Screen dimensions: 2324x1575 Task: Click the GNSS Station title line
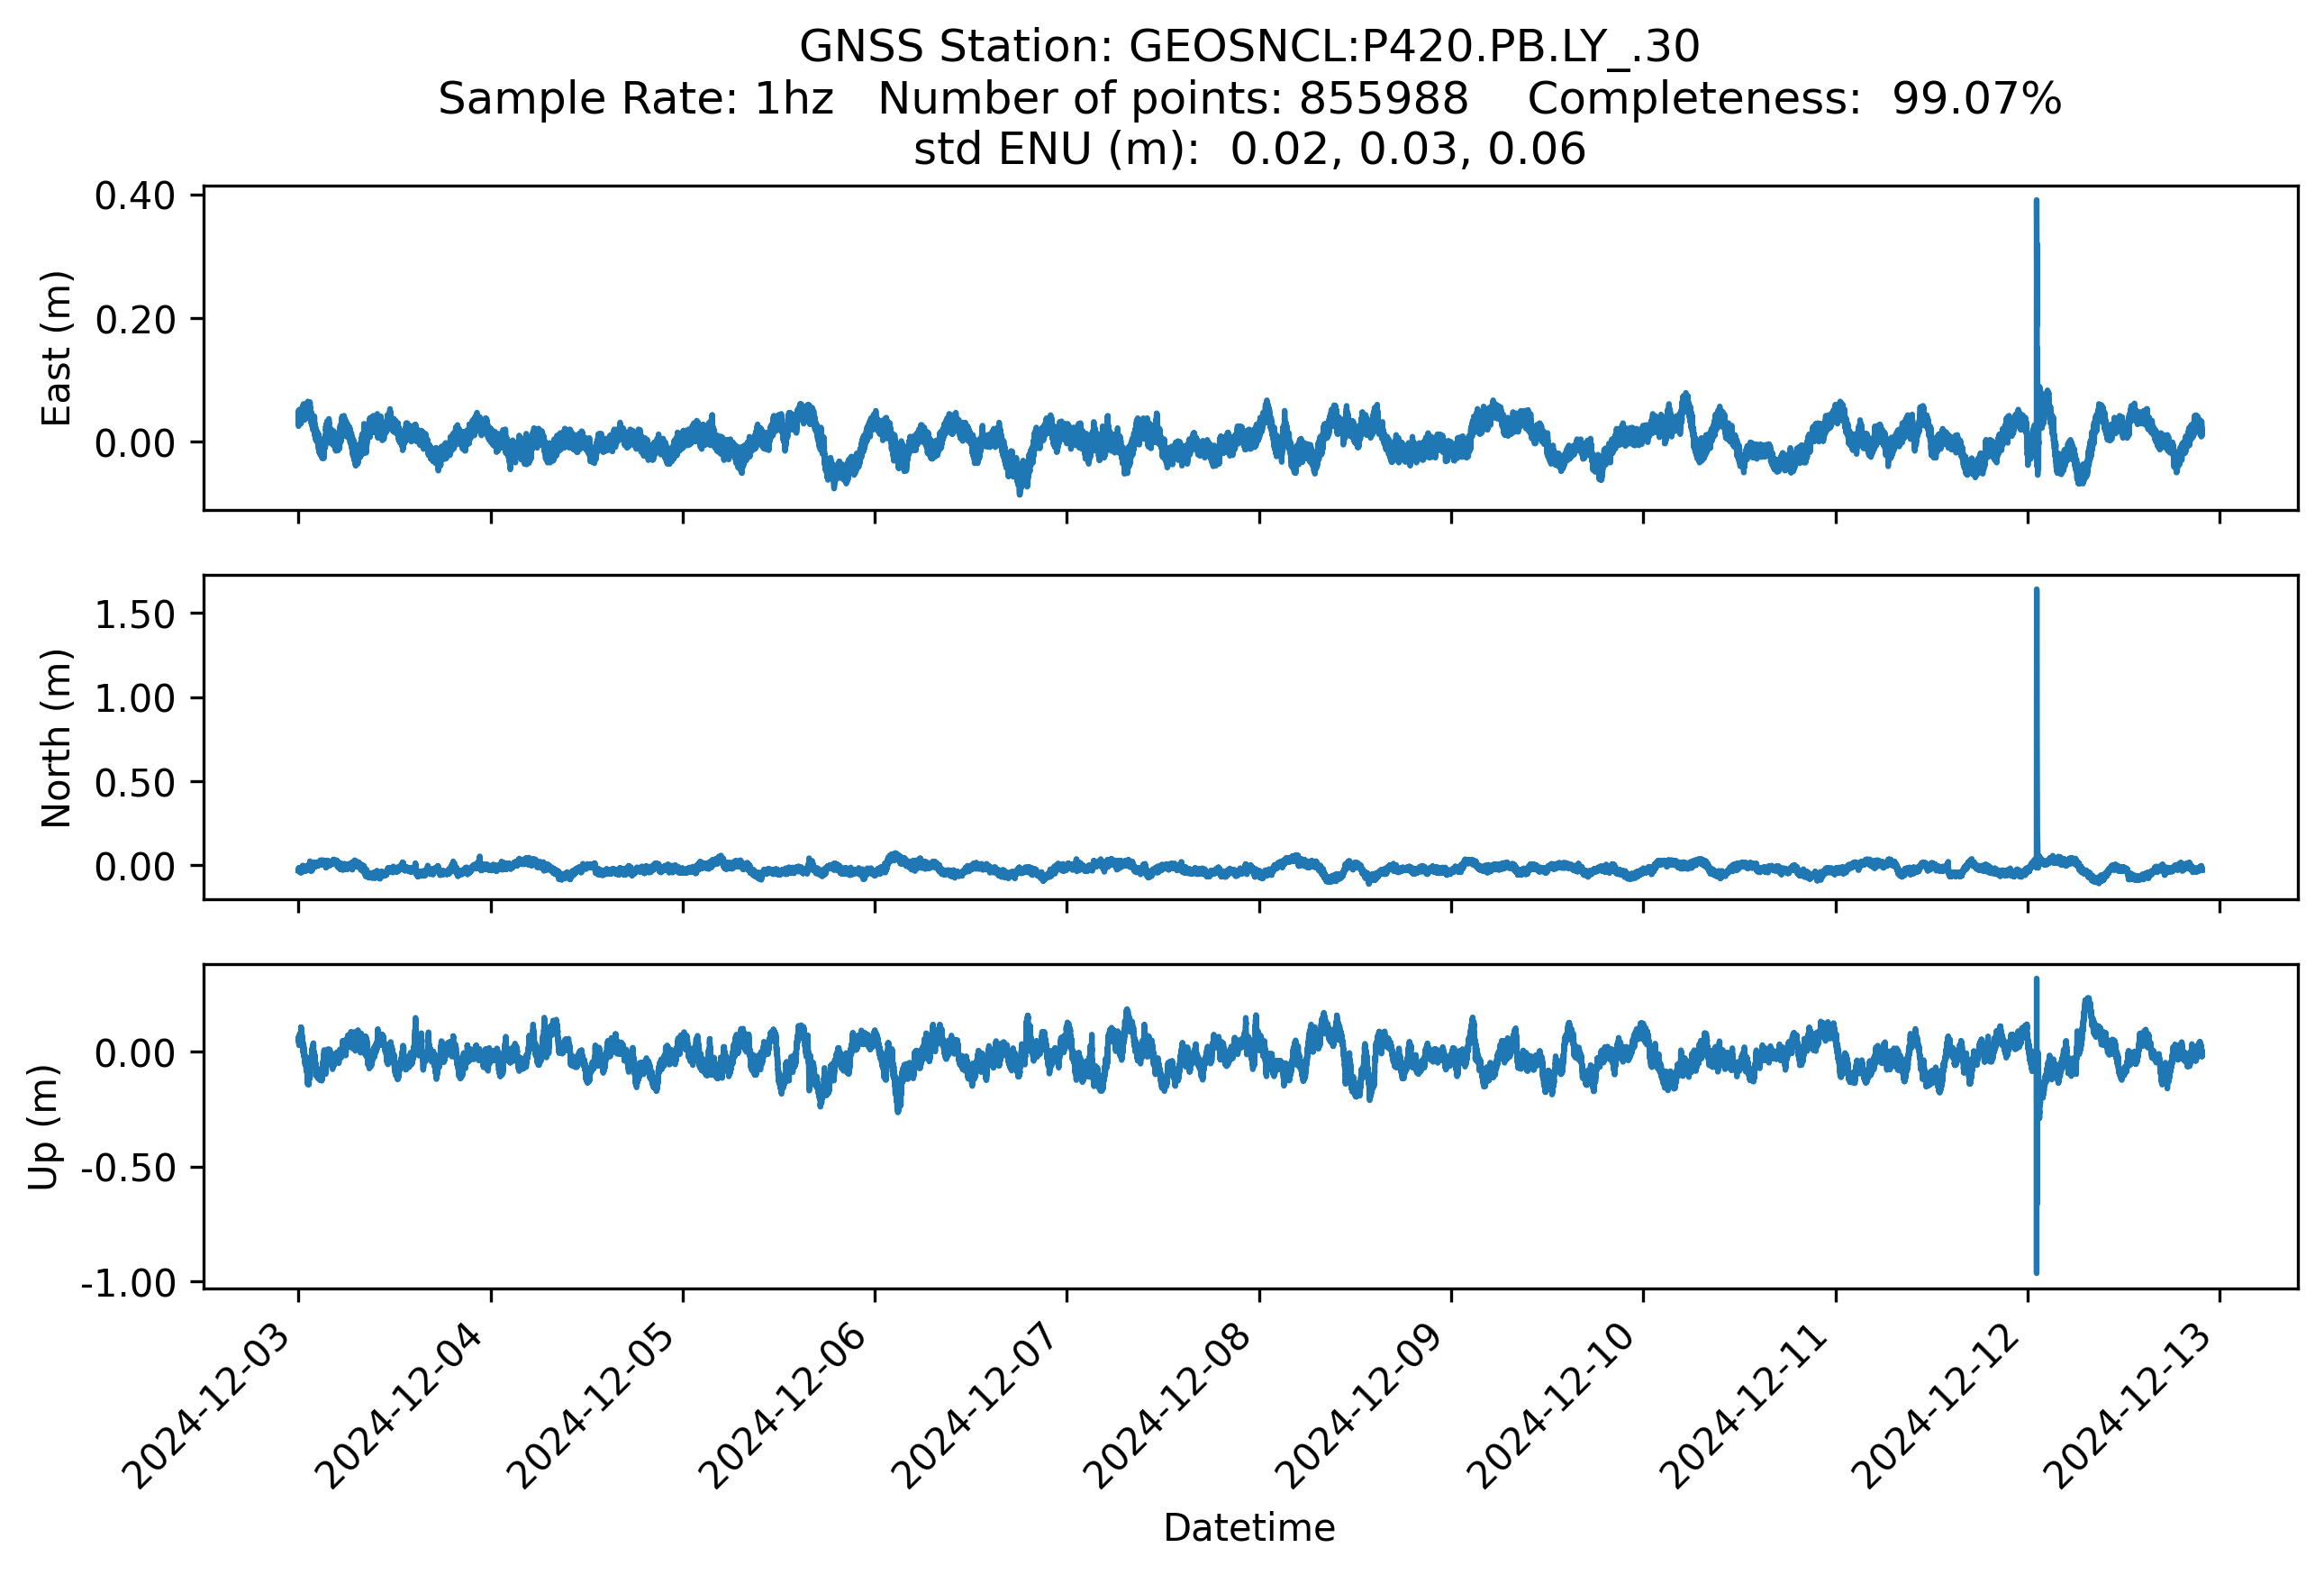coord(1249,46)
